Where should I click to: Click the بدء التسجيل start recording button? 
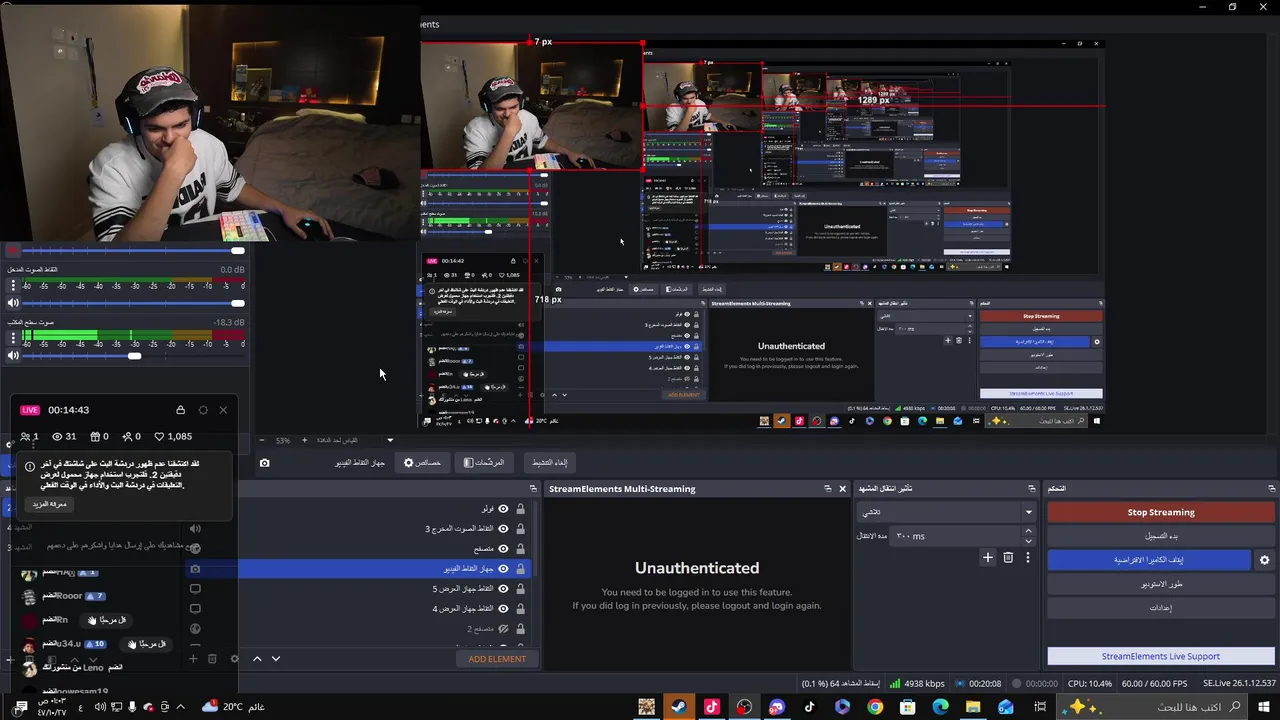[1160, 536]
